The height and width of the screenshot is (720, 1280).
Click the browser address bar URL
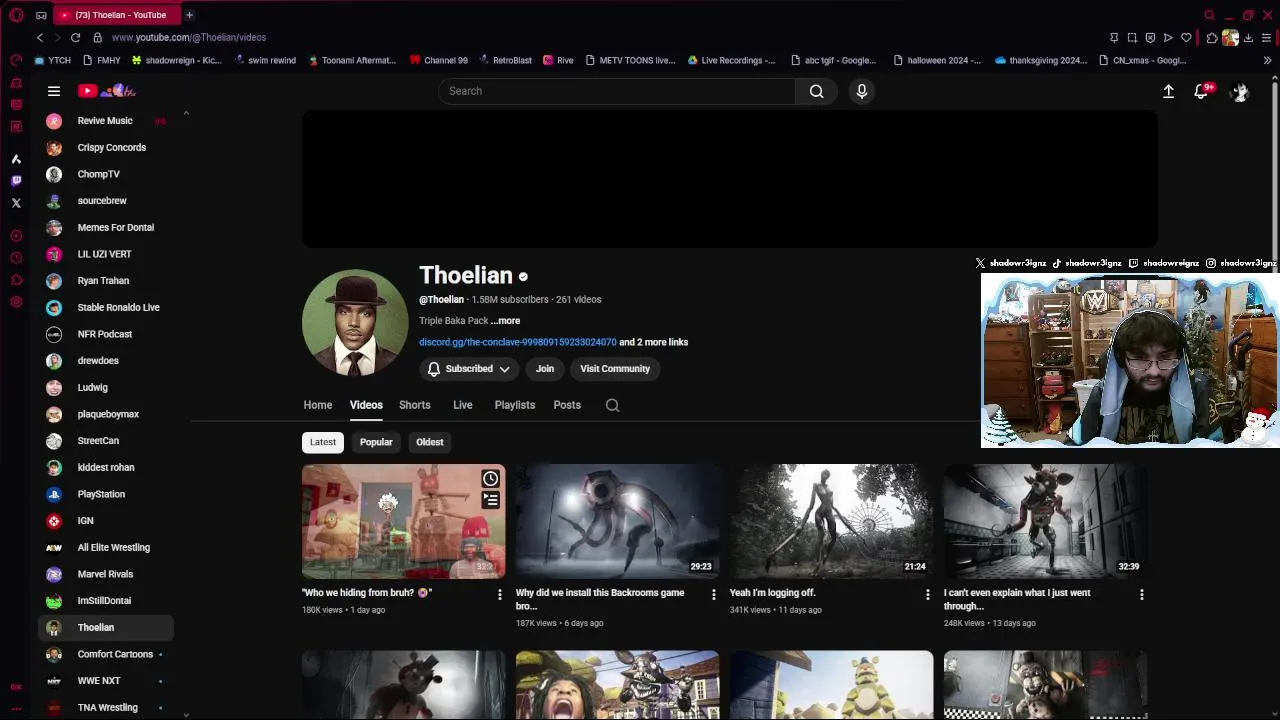[x=189, y=37]
